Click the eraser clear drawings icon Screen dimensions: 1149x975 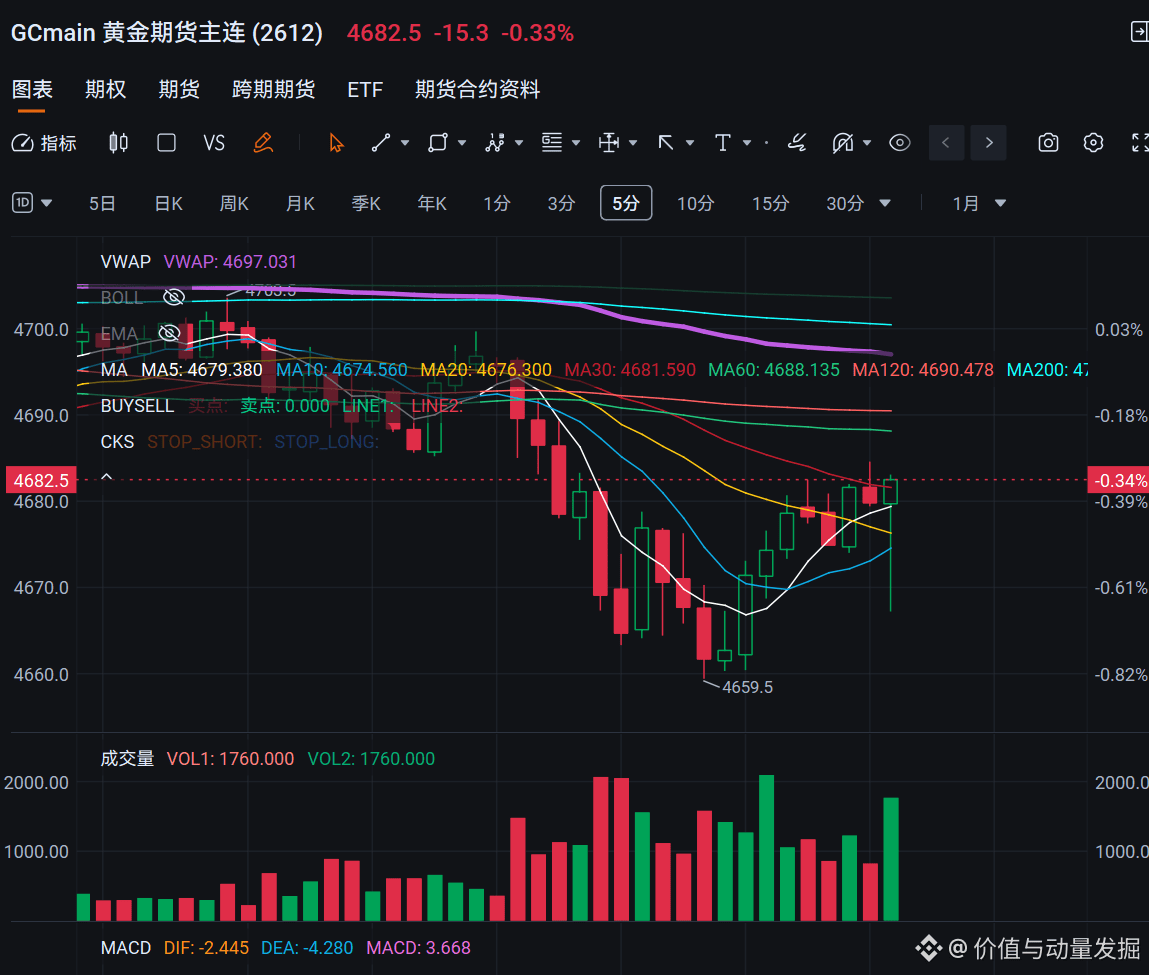point(797,143)
